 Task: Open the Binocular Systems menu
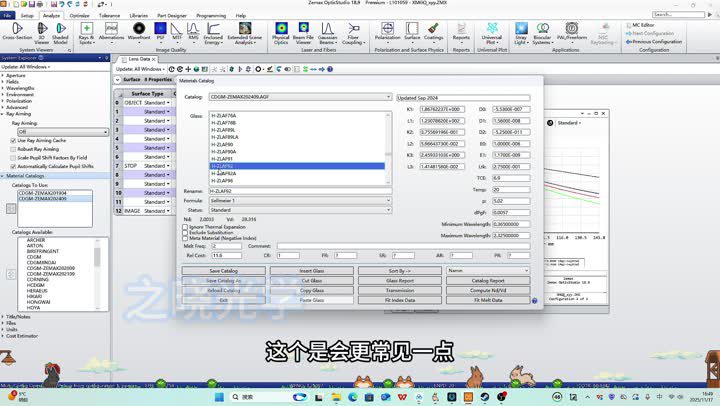pos(542,33)
